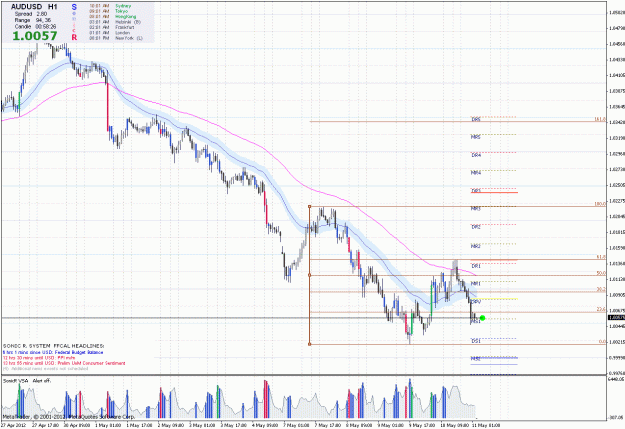Select the 0.0 Fibonacci level label
This screenshot has width=625, height=429.
coord(602,342)
